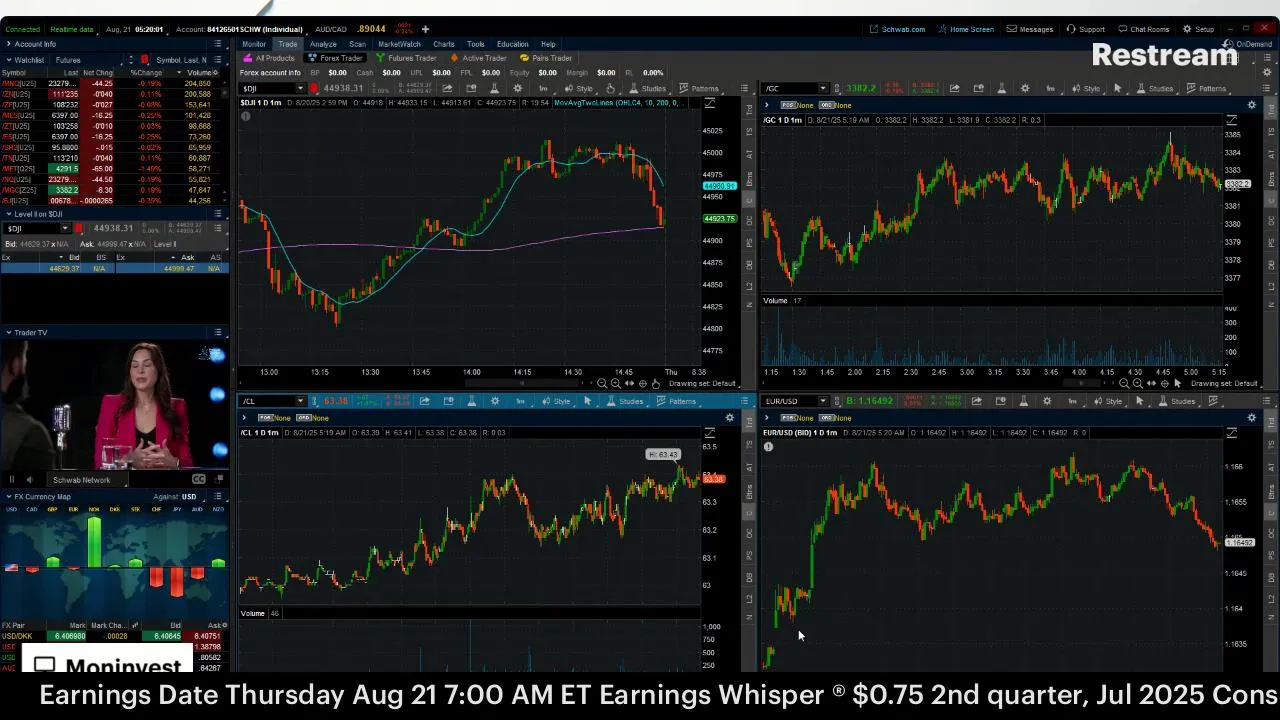Open the Pairs Trader sub-tab
The height and width of the screenshot is (720, 1280).
pos(546,58)
